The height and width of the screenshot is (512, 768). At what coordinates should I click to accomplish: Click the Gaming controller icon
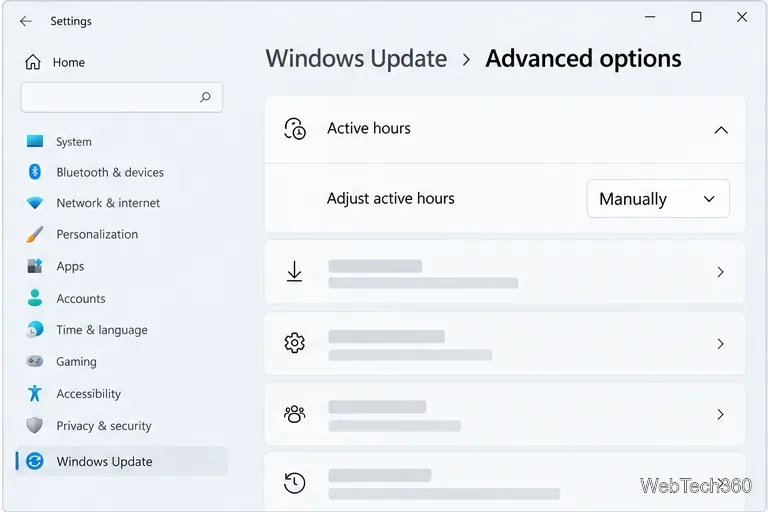(x=35, y=362)
